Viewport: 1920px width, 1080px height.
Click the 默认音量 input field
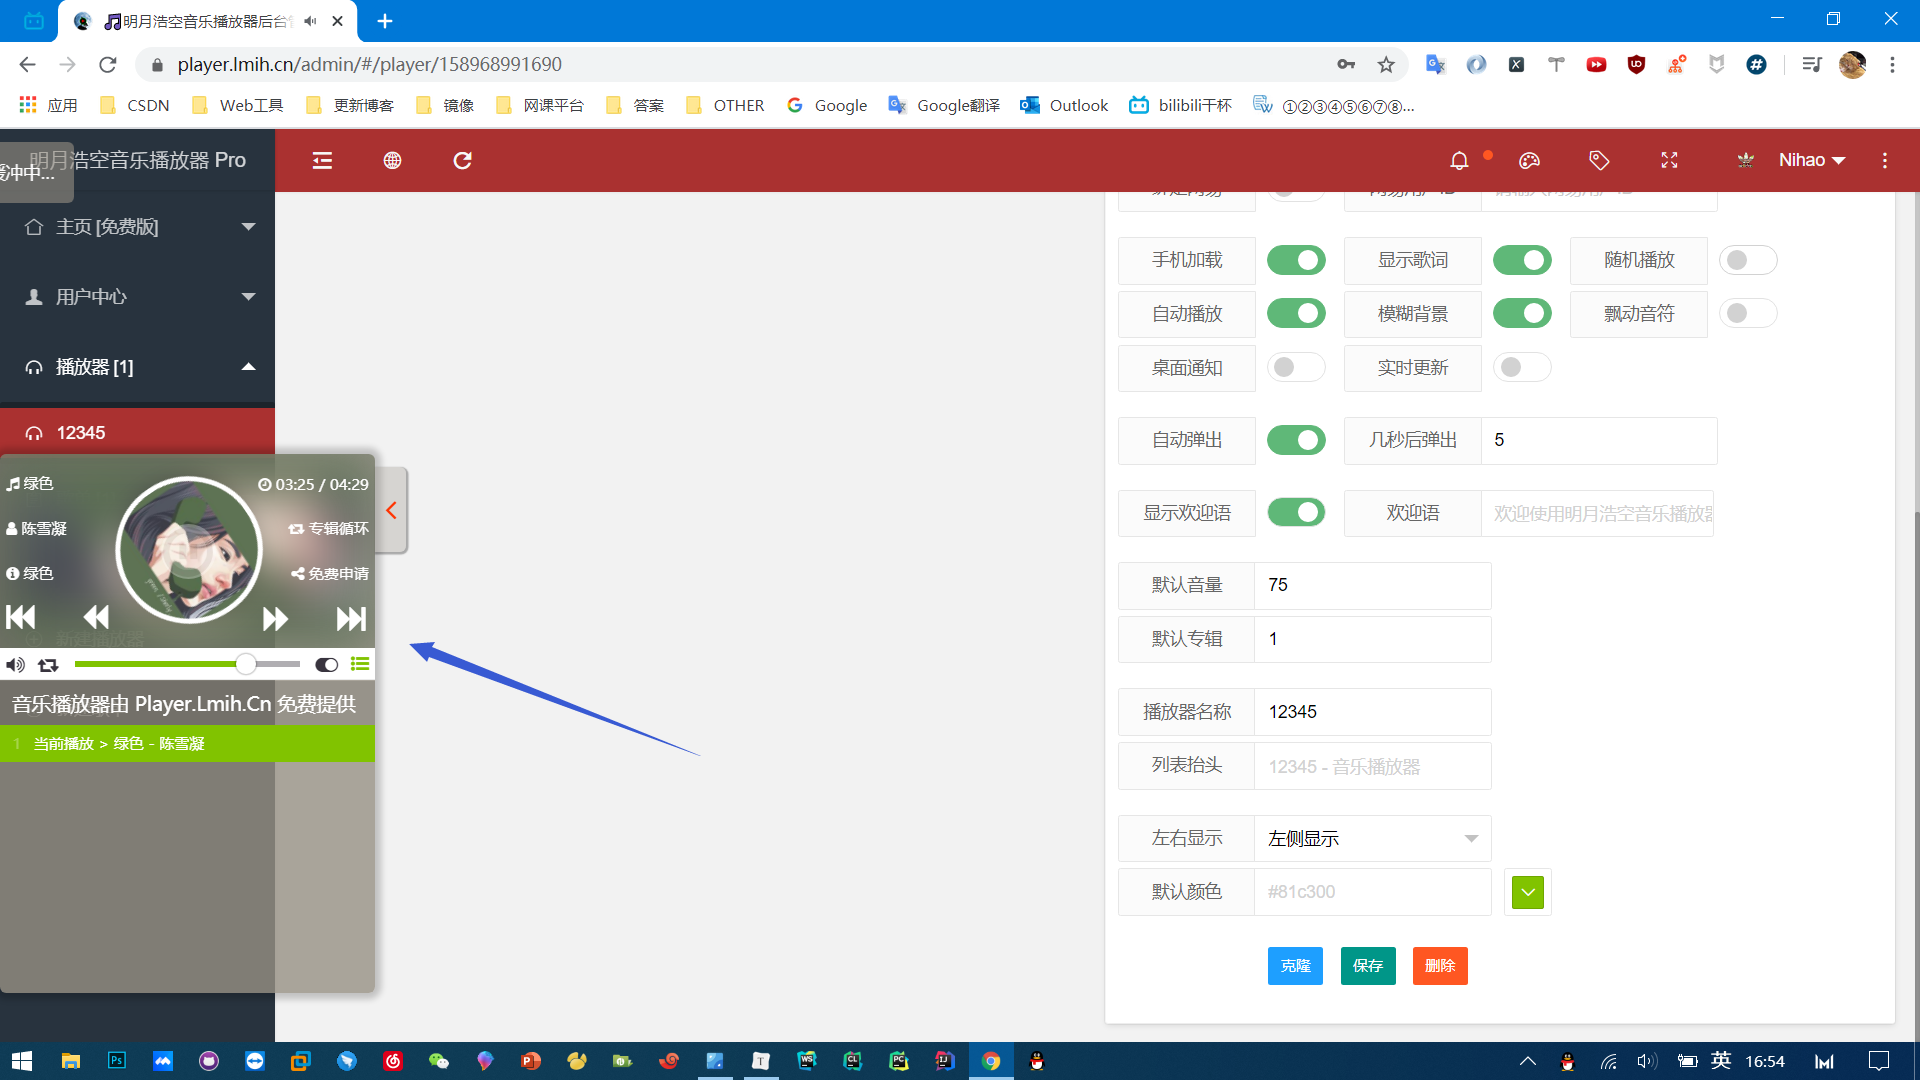pos(1372,585)
